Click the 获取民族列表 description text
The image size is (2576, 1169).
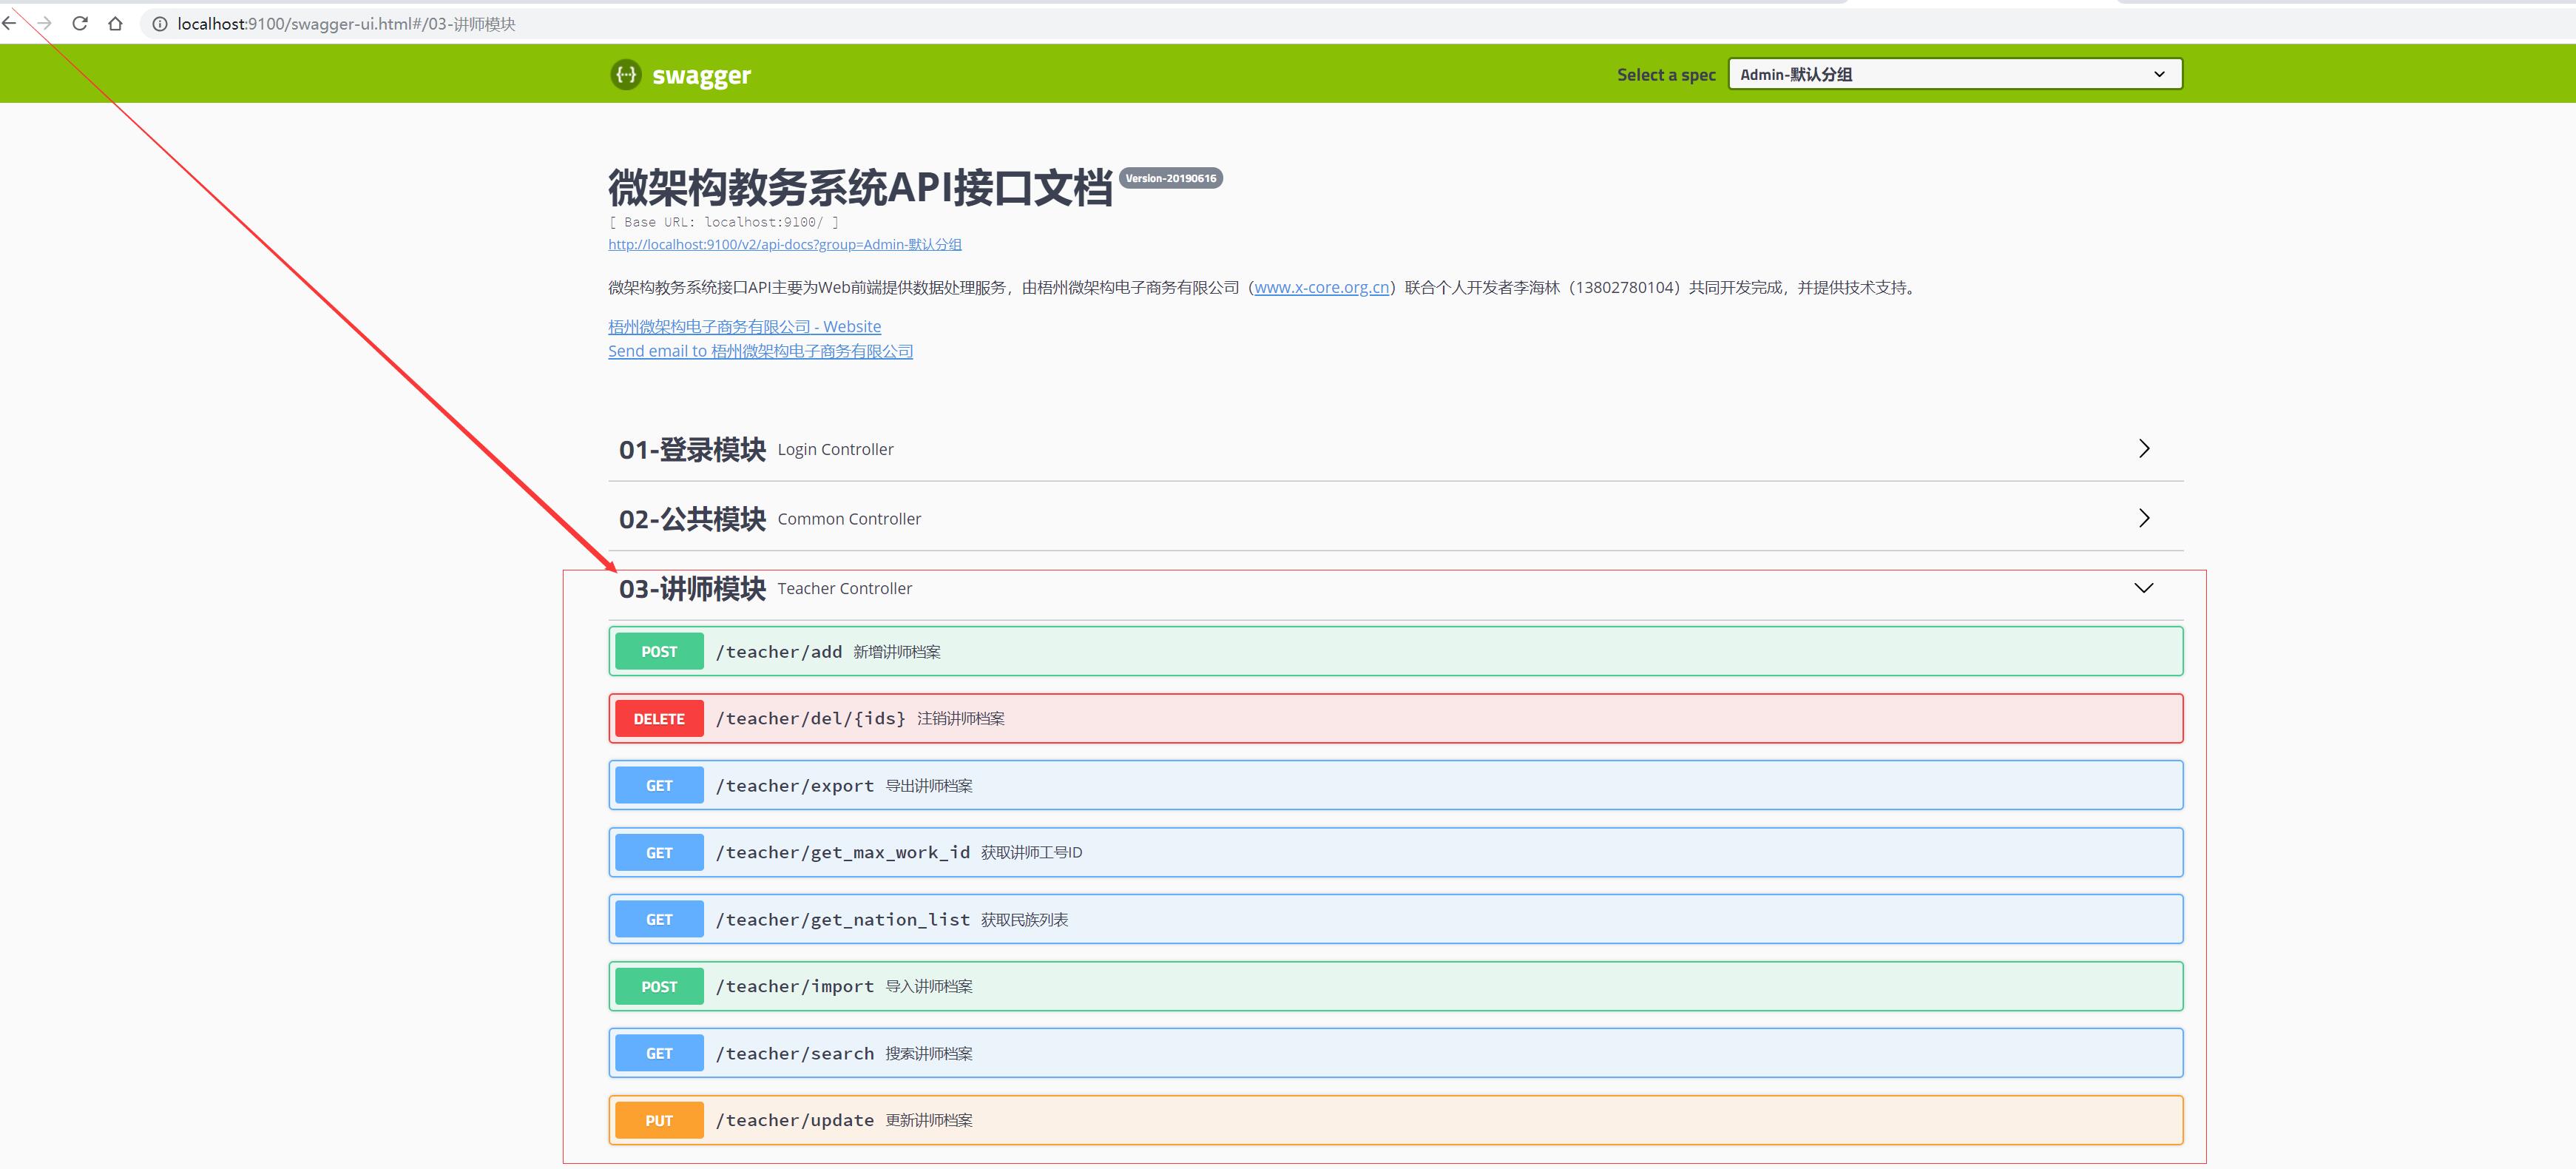tap(1024, 919)
